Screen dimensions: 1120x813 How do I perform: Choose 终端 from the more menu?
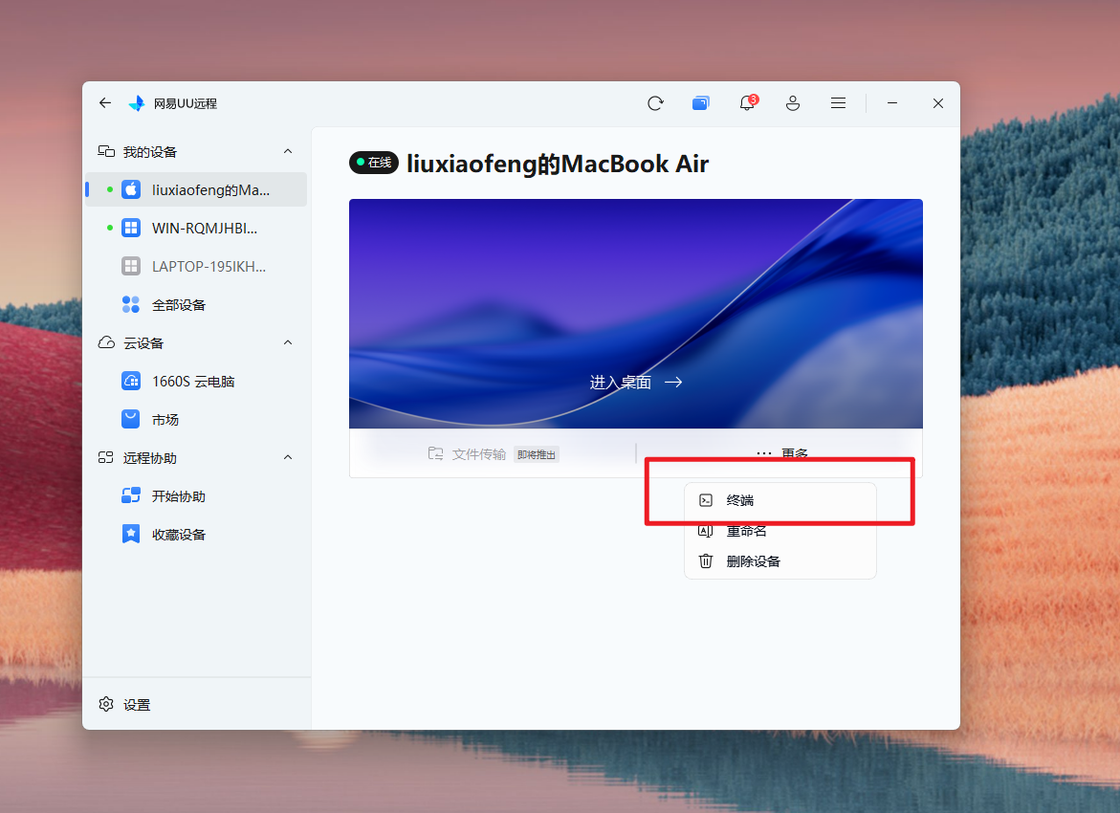[780, 500]
